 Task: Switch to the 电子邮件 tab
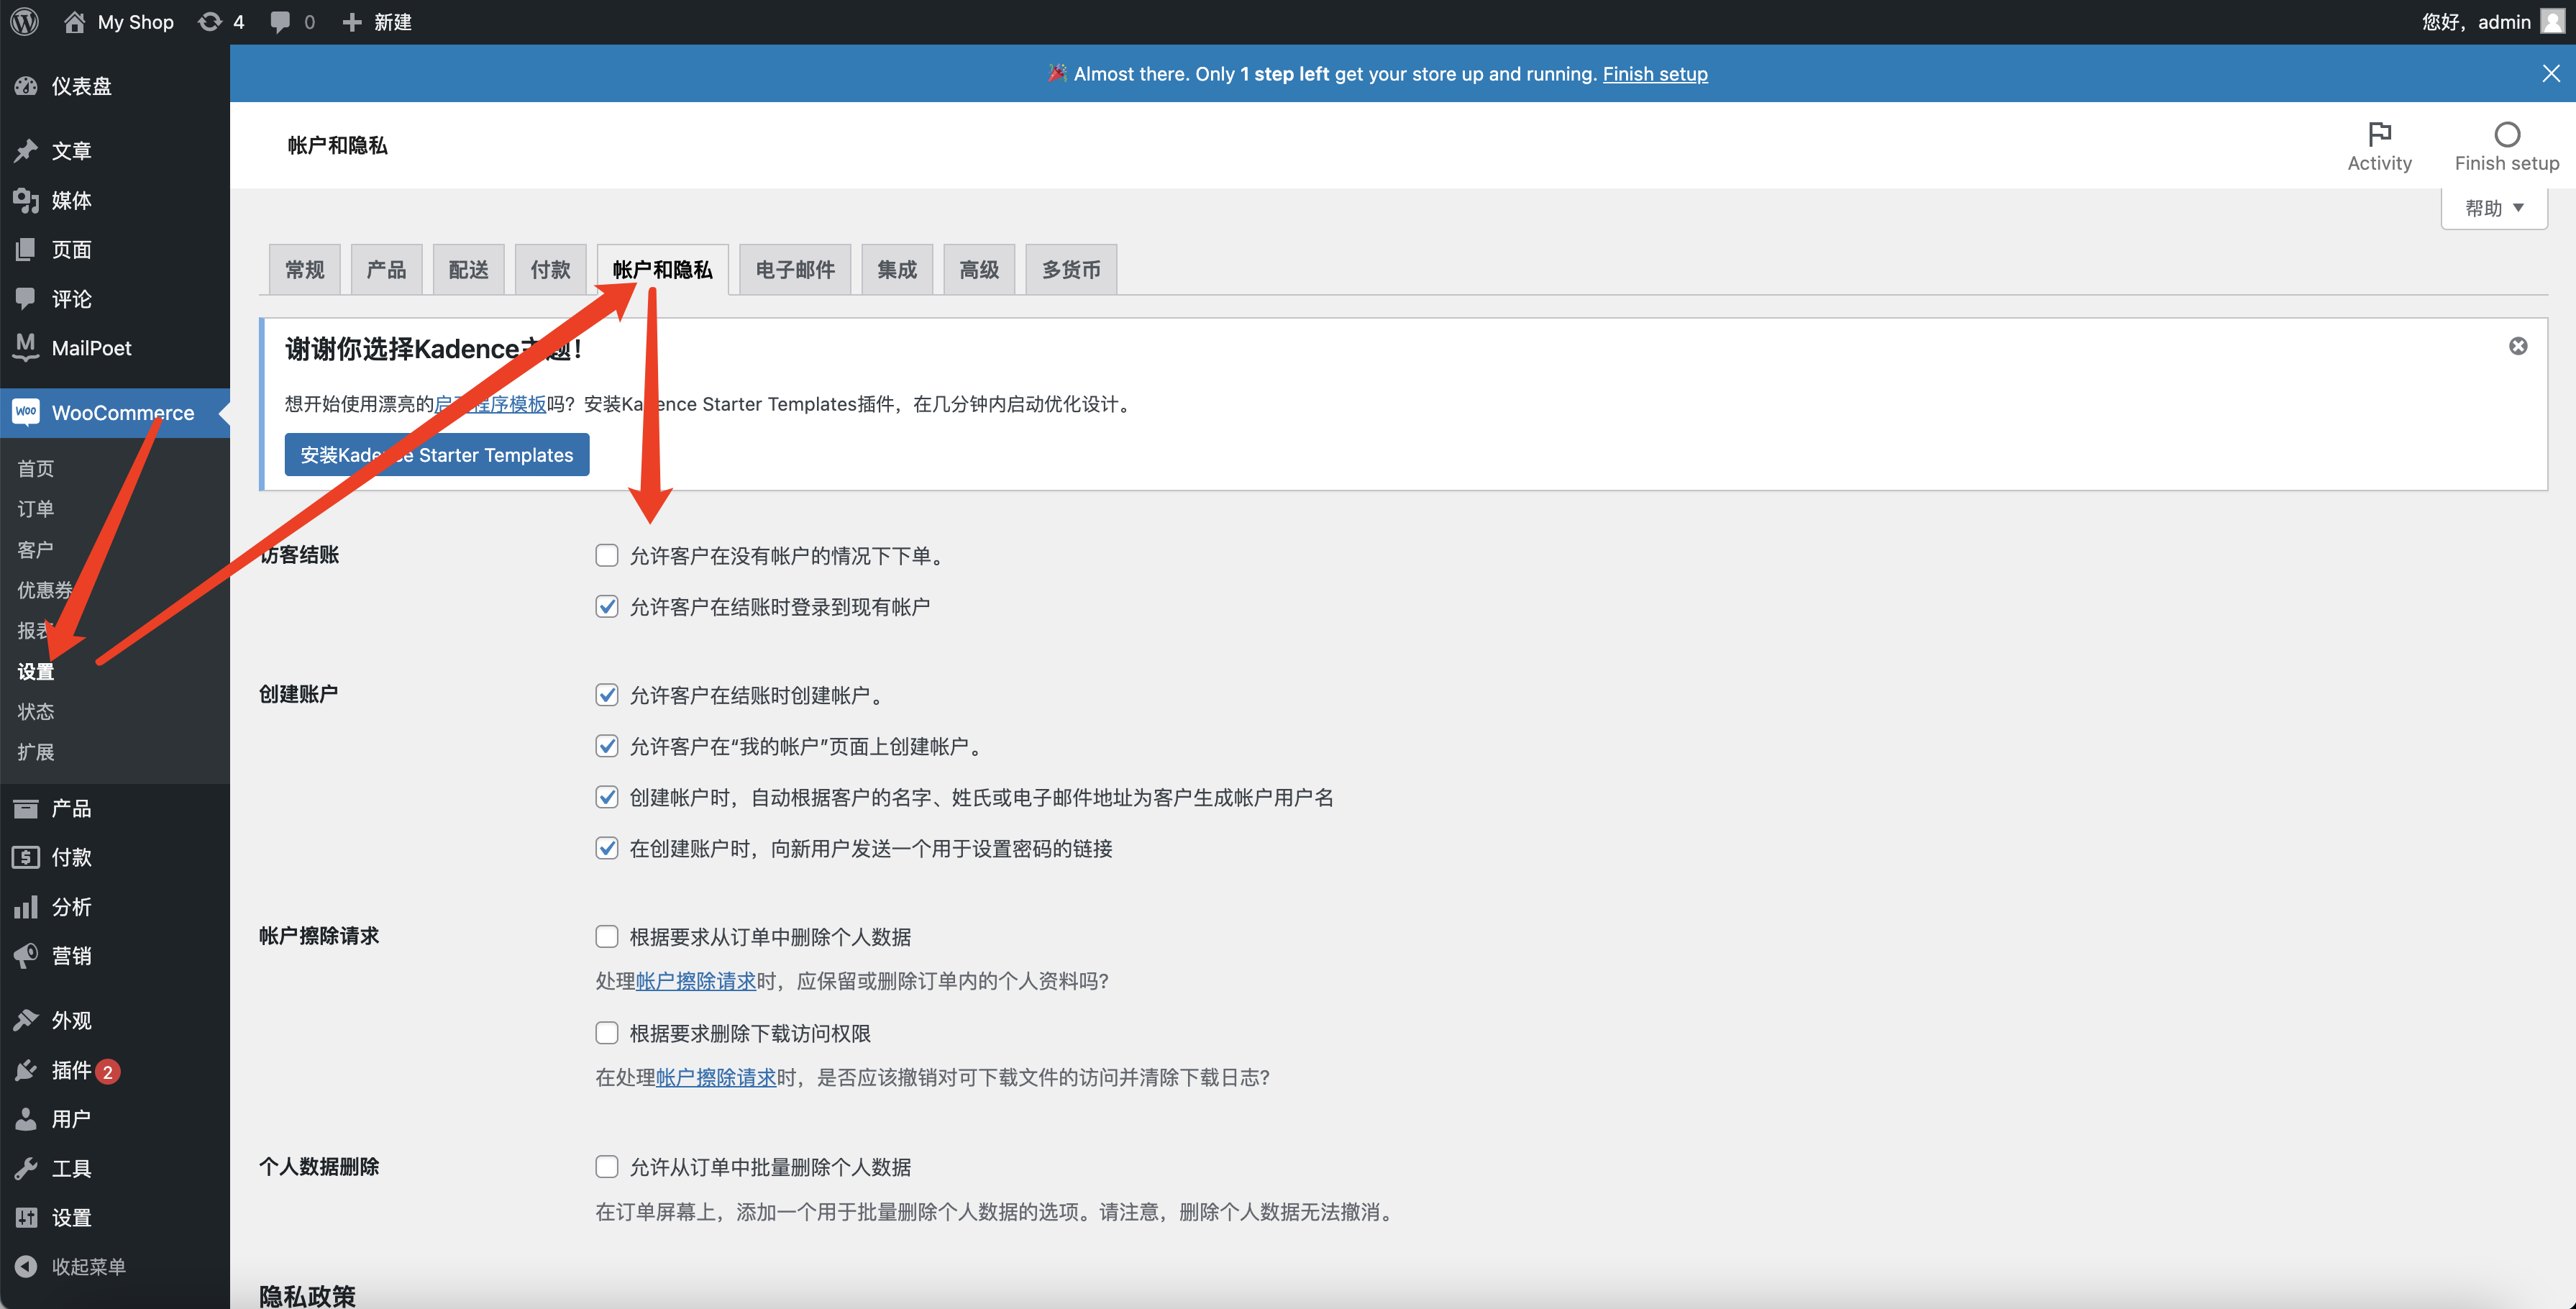794,268
